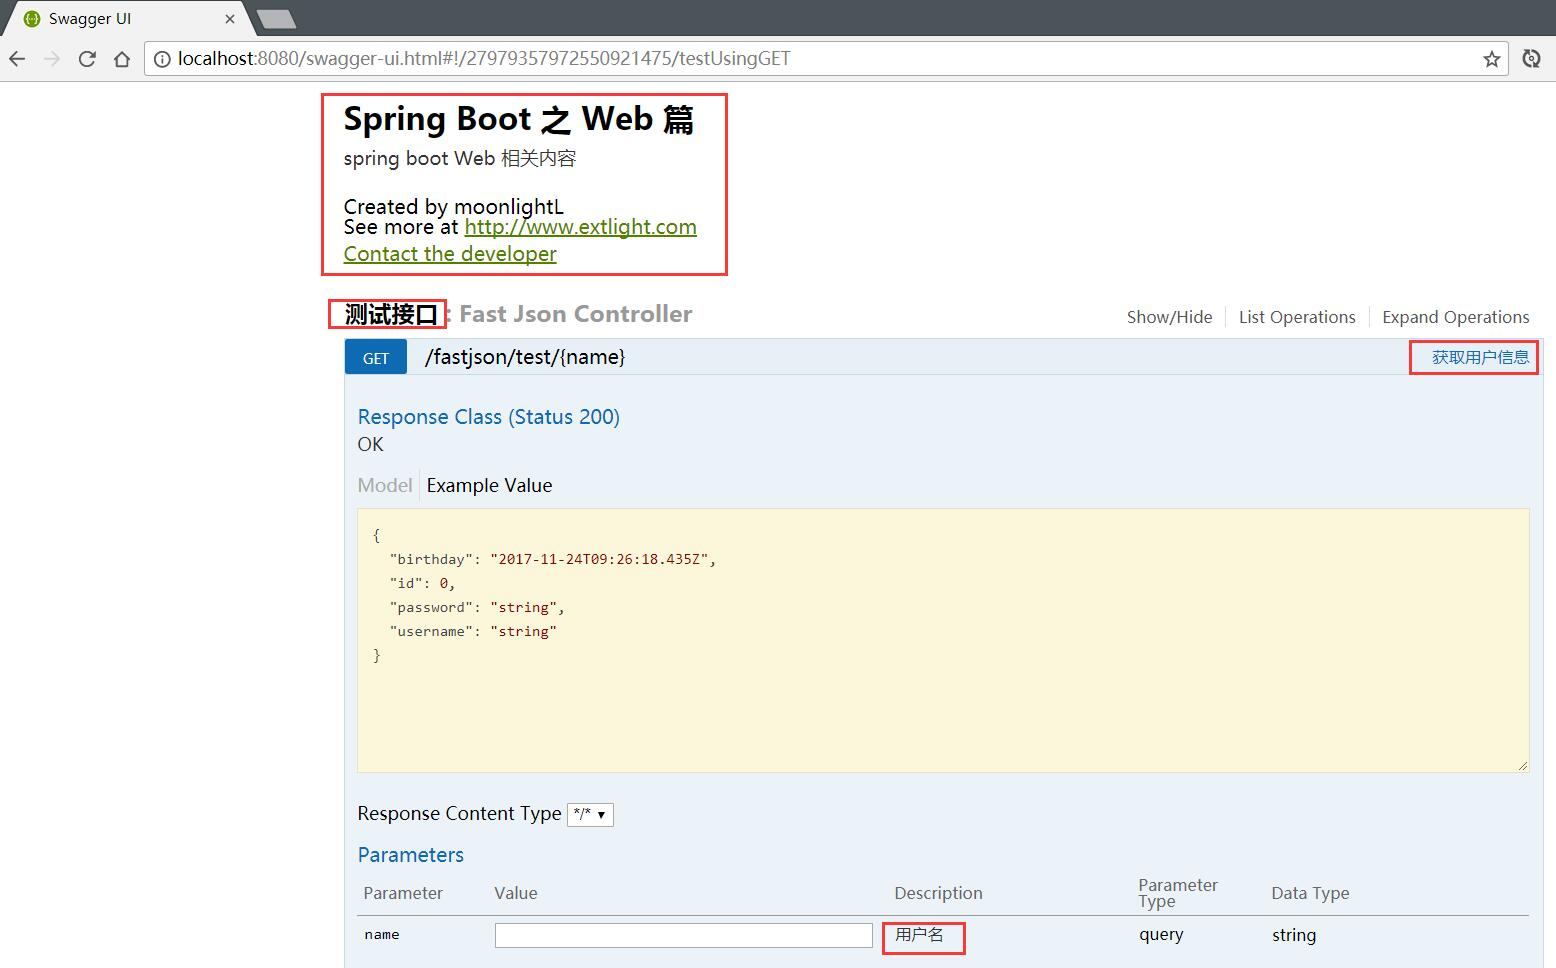This screenshot has height=968, width=1556.
Task: Click Show/Hide for Fast Json Controller
Action: [x=1169, y=317]
